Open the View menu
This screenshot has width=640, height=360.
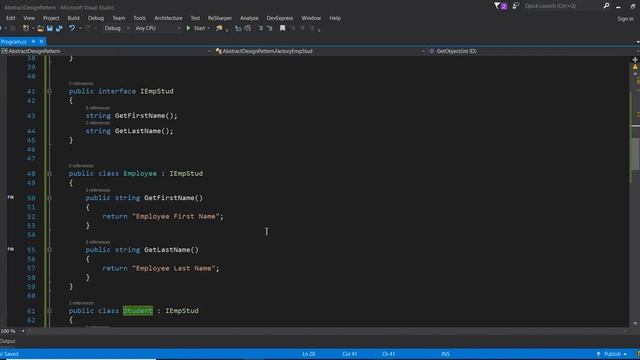tap(29, 18)
